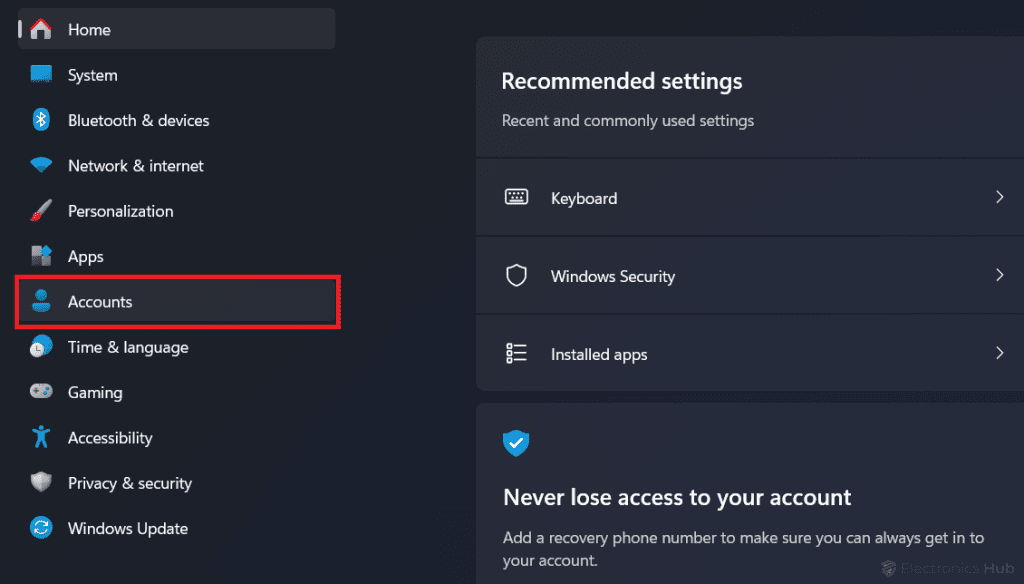
Task: Select the System monitor icon
Action: 41,75
